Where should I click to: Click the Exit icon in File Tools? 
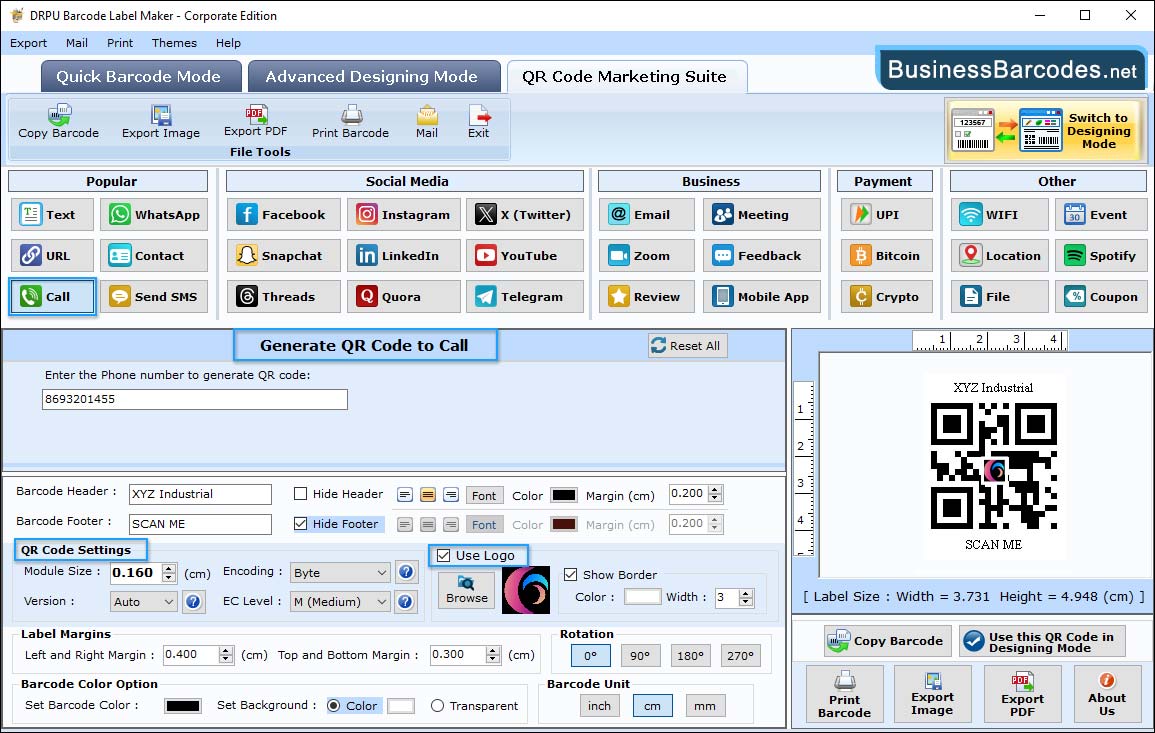click(x=478, y=122)
